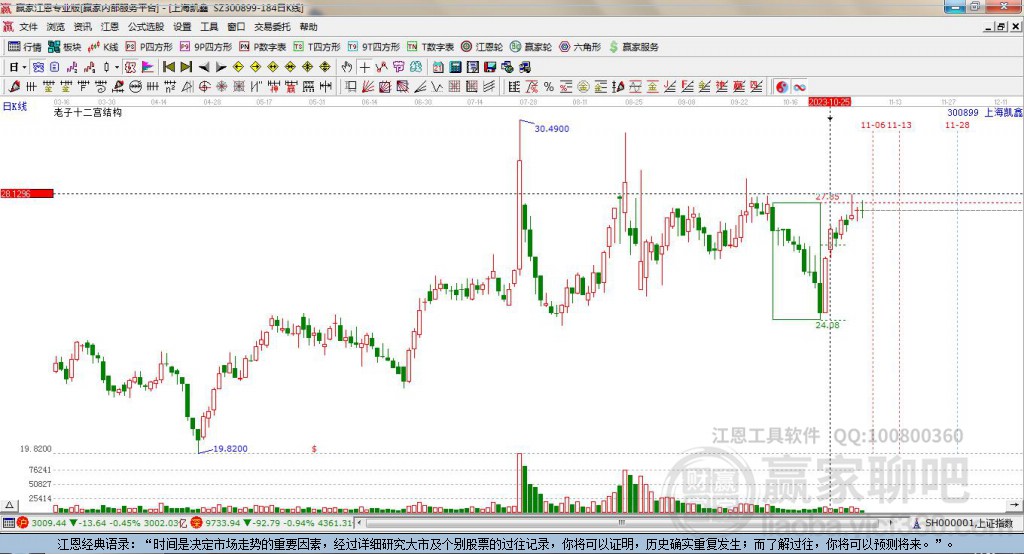1024x554 pixels.
Task: Click the calendar date icon
Action: (438, 67)
